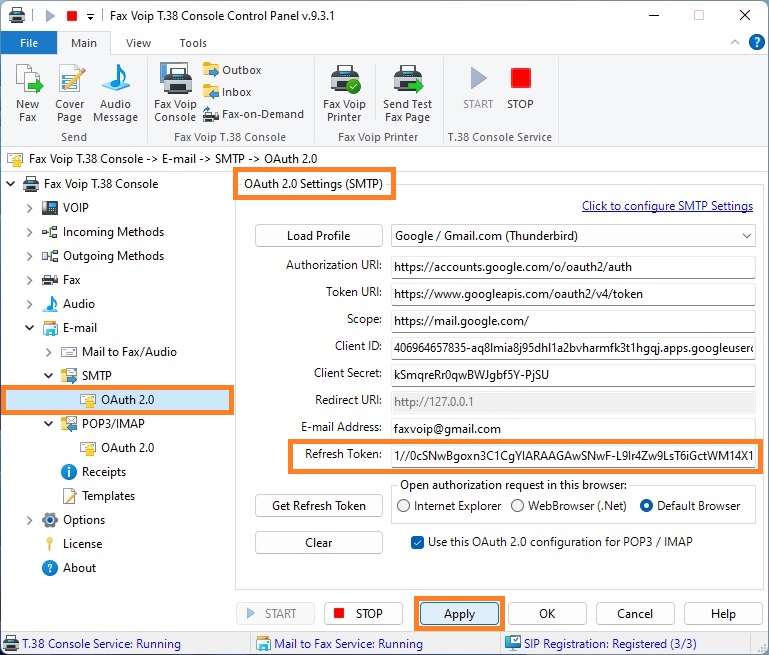Click quick access red stop icon
This screenshot has height=655, width=769.
[x=72, y=16]
